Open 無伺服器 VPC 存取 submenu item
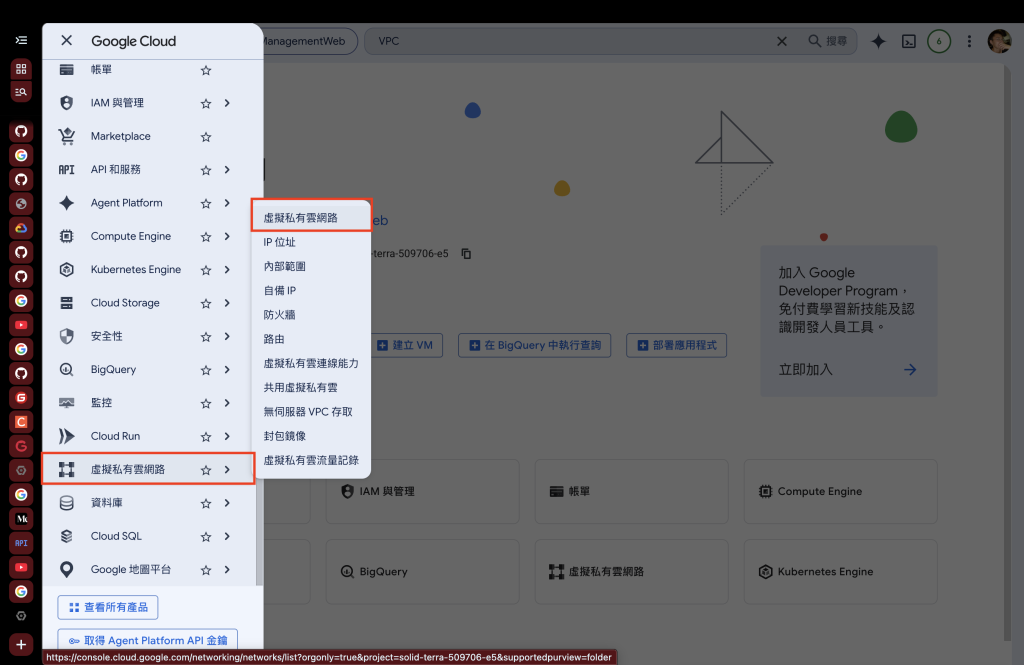The width and height of the screenshot is (1024, 665). point(312,412)
